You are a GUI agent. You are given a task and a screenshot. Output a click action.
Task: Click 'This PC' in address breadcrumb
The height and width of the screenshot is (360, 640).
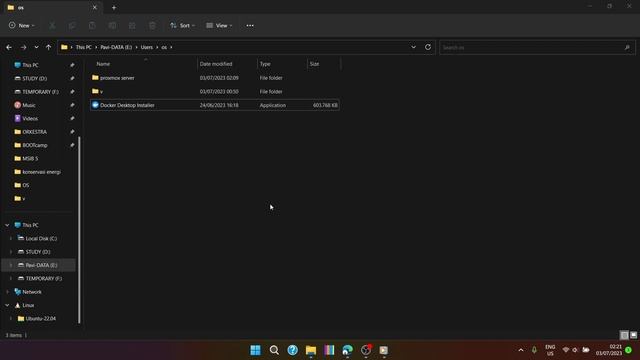point(83,47)
